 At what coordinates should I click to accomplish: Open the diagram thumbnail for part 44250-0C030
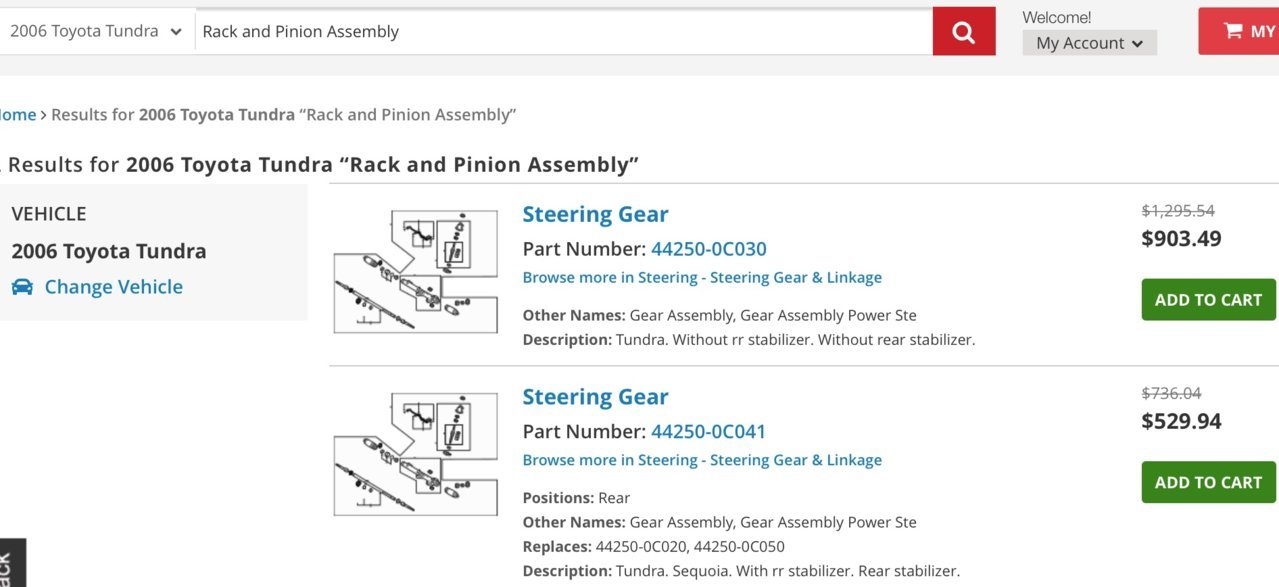tap(415, 271)
